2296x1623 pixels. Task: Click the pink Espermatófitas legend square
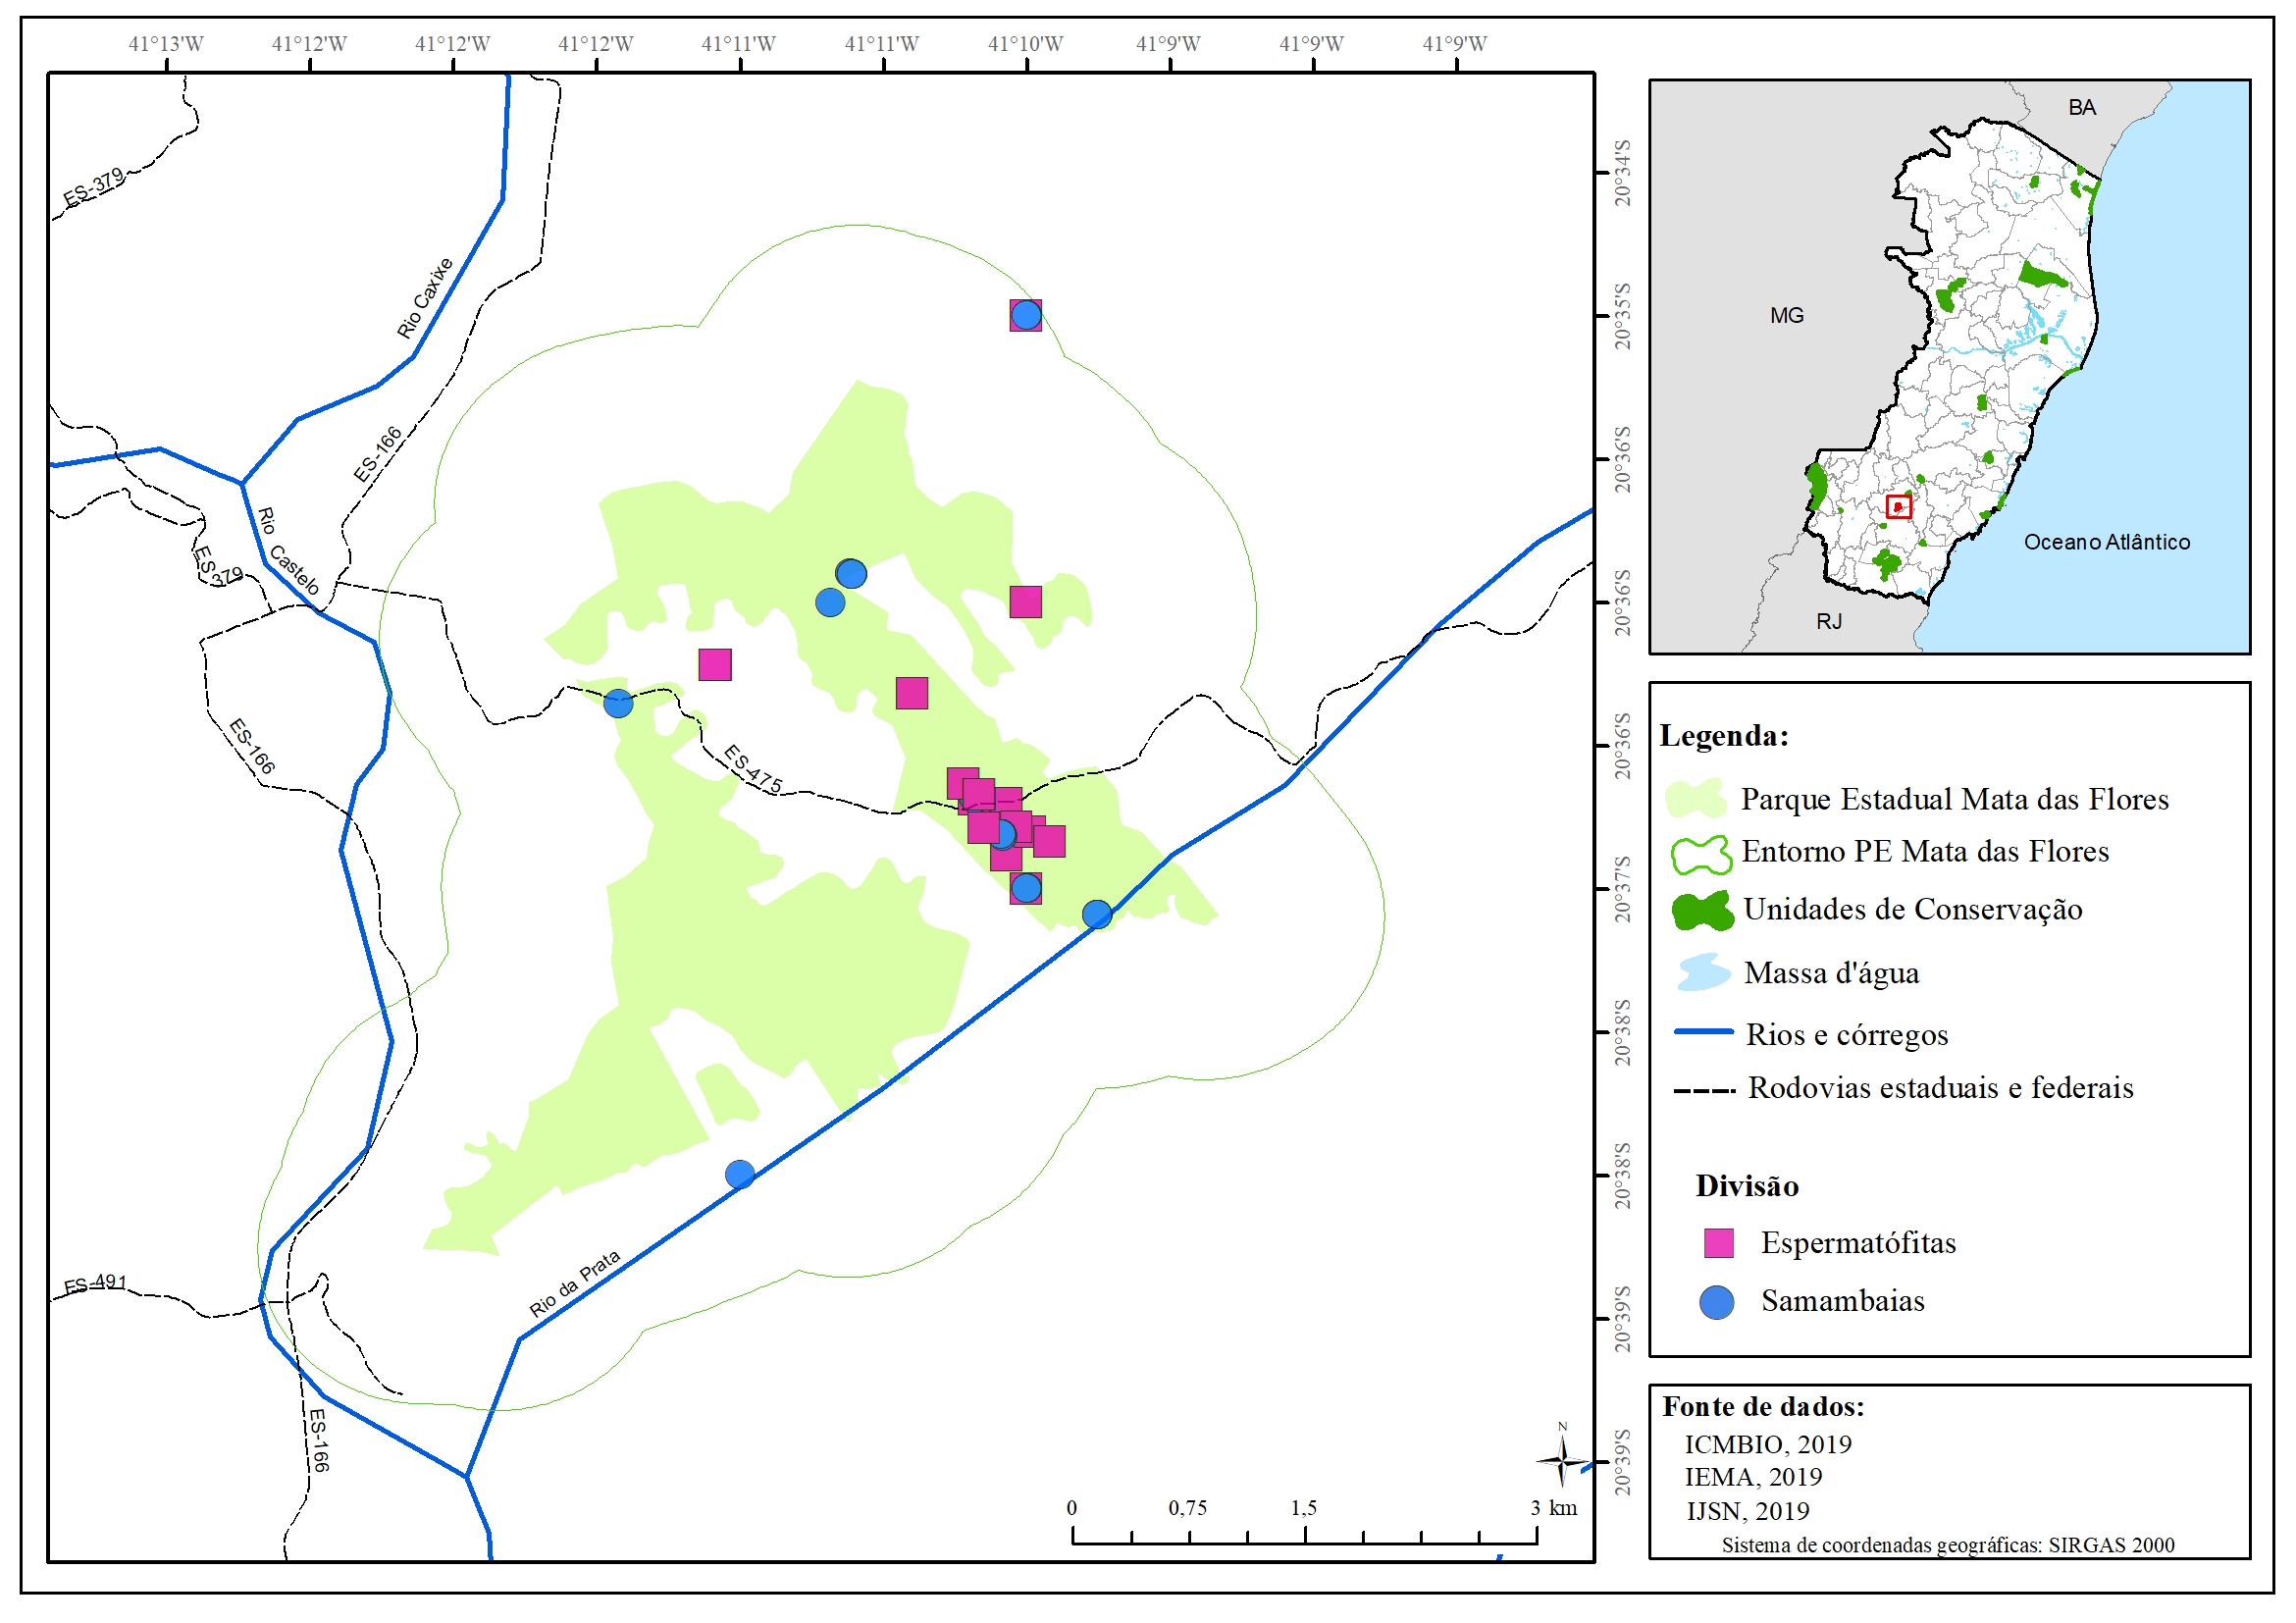[1718, 1243]
